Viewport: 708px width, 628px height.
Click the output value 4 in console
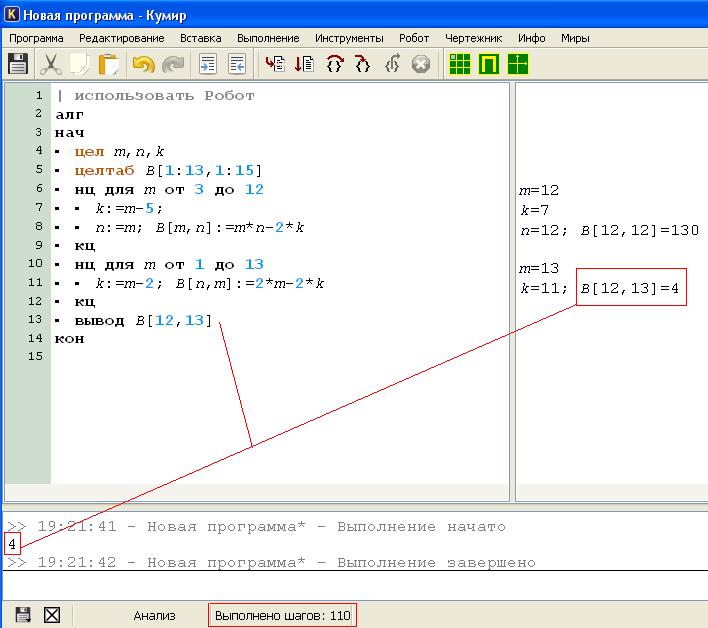(x=11, y=545)
